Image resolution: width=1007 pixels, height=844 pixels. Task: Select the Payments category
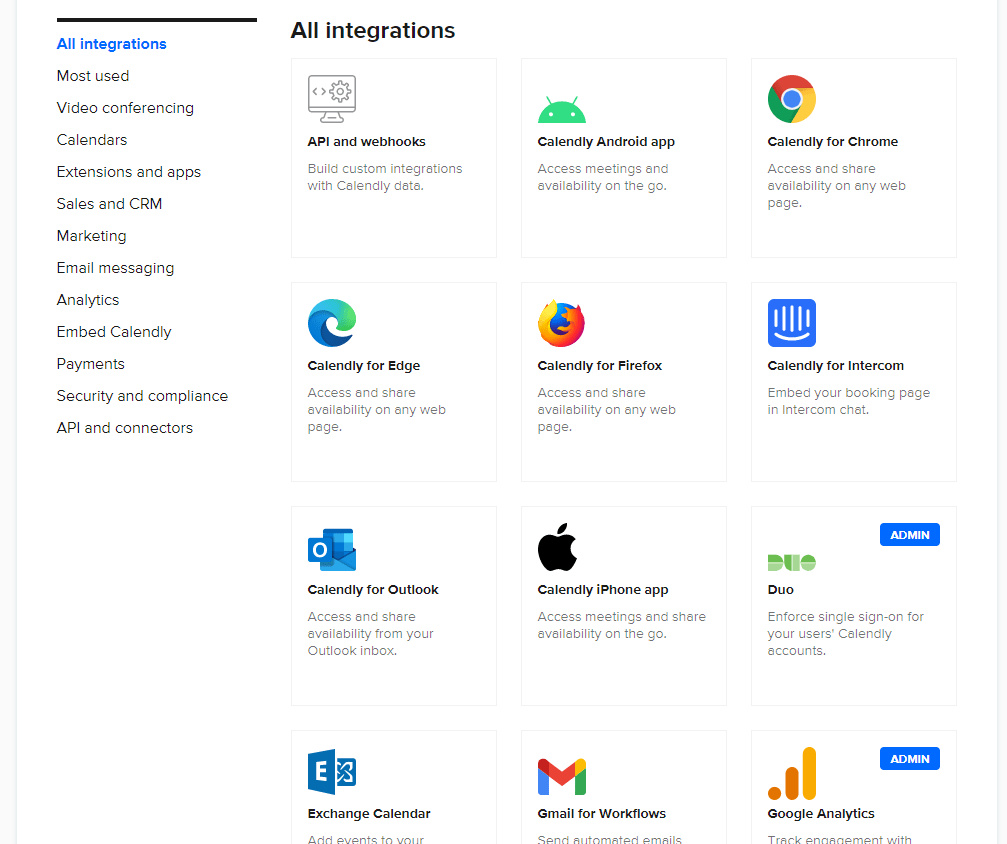[91, 364]
